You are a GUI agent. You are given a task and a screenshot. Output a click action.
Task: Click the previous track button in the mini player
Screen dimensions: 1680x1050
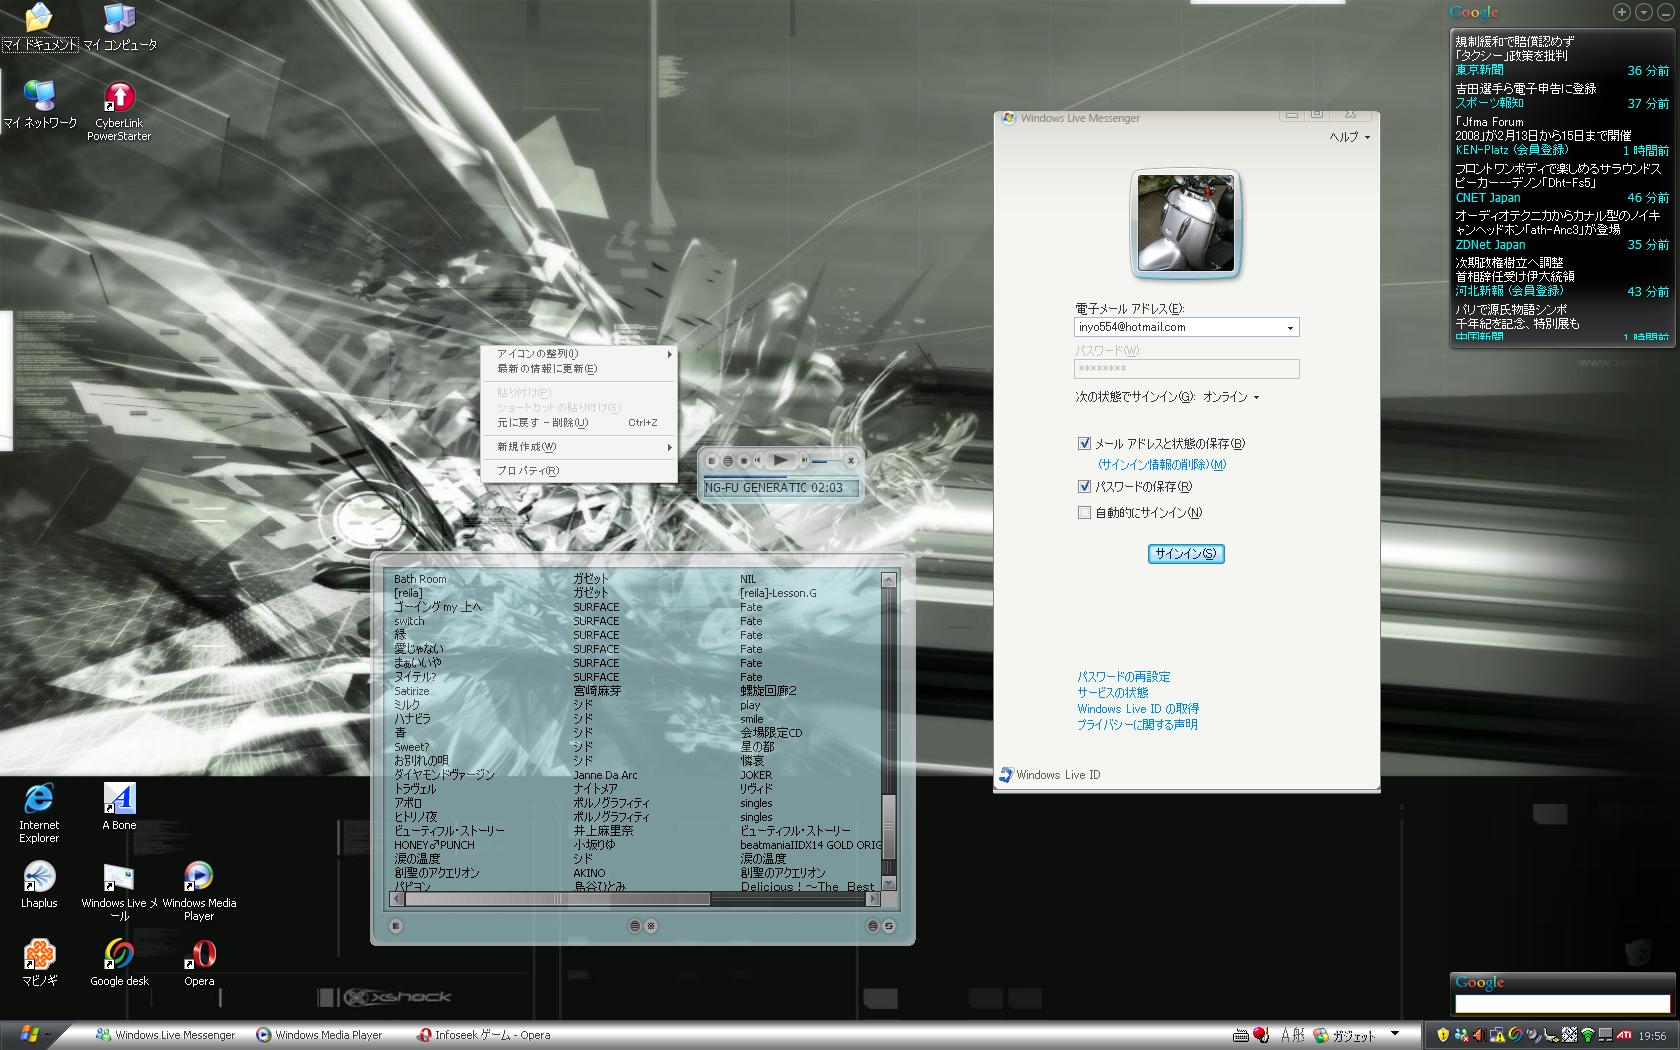click(758, 460)
